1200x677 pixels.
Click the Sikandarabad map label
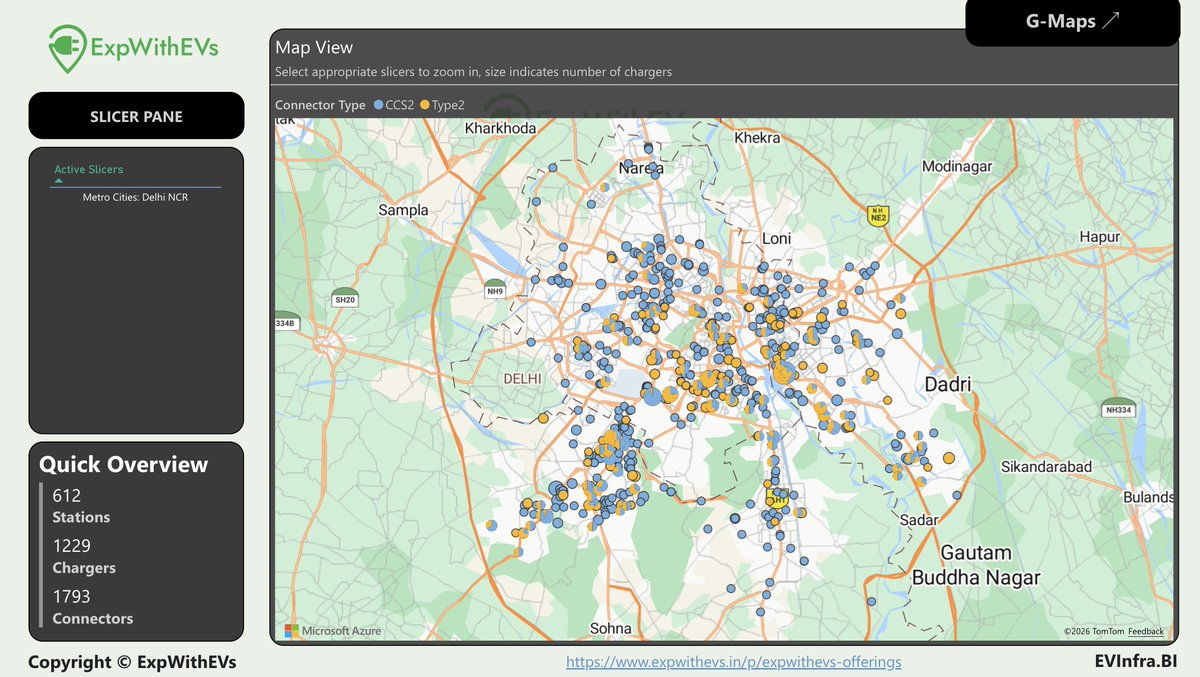tap(1047, 467)
